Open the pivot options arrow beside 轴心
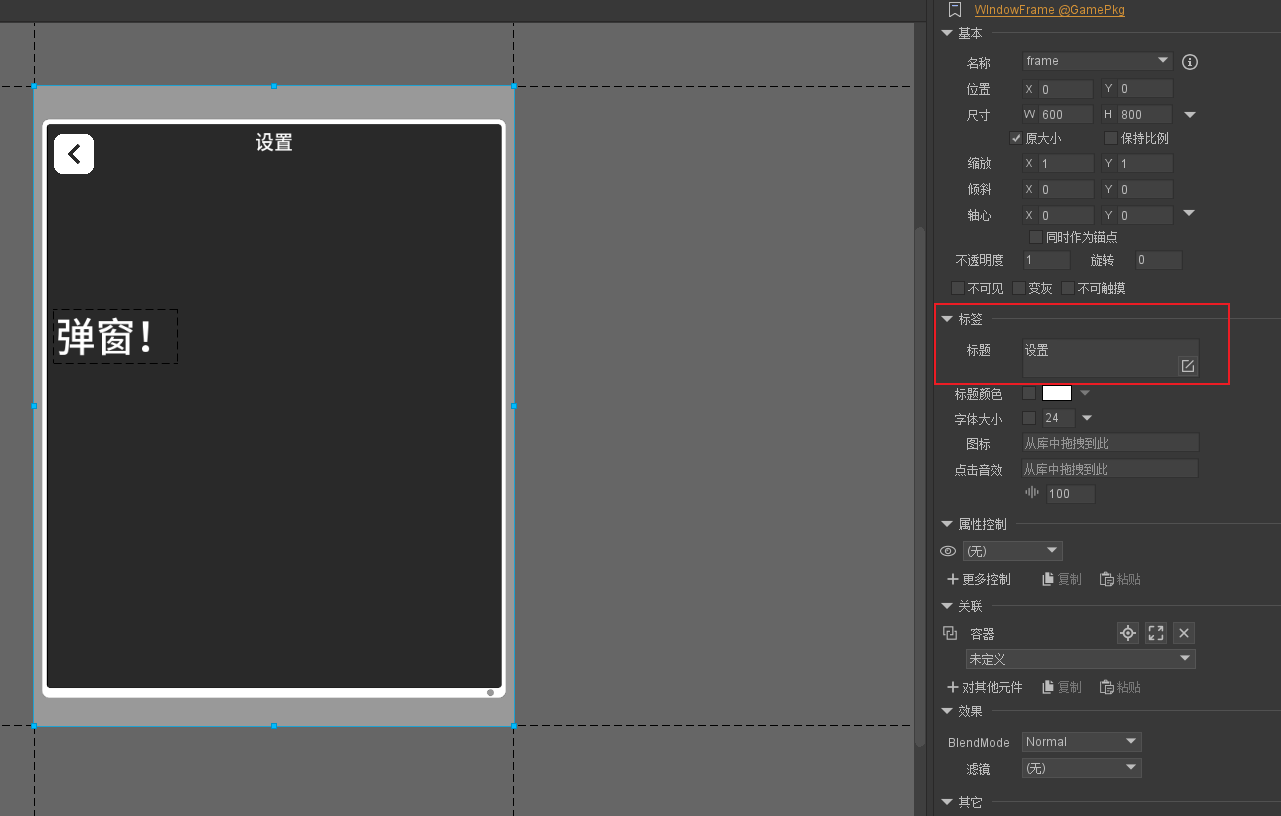 (x=1189, y=213)
